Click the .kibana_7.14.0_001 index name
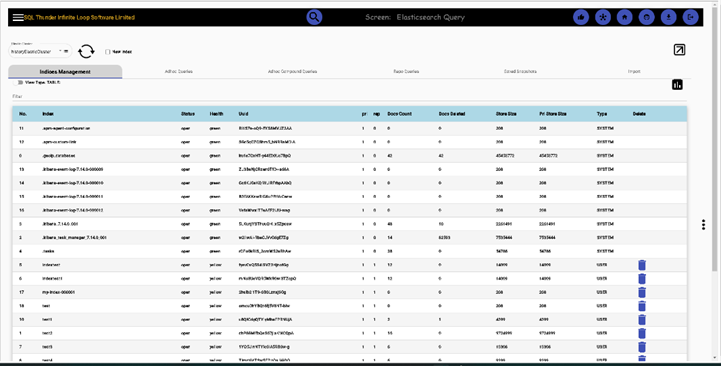This screenshot has width=721, height=366. (x=60, y=224)
